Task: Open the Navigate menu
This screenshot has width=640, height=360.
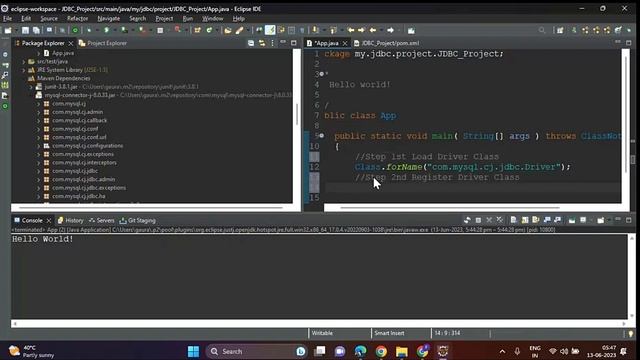Action: 109,18
